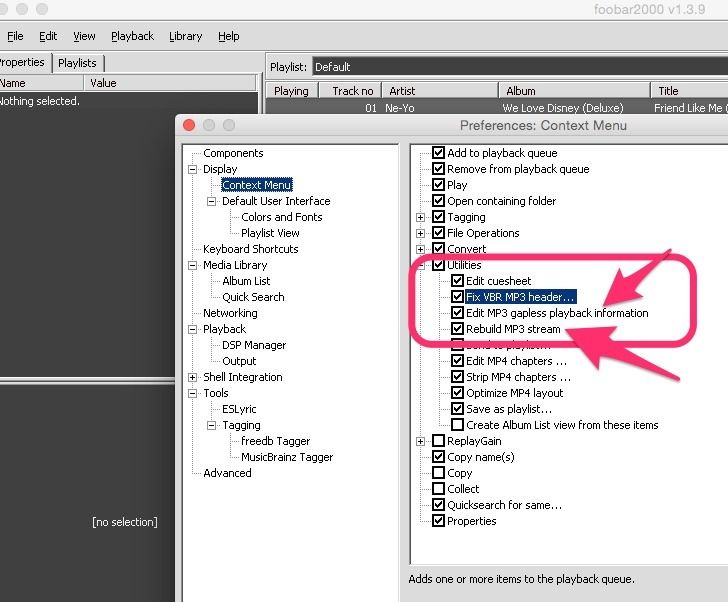Screen dimensions: 728x602
Task: Expand the ReplayGain context menu group
Action: pos(420,441)
